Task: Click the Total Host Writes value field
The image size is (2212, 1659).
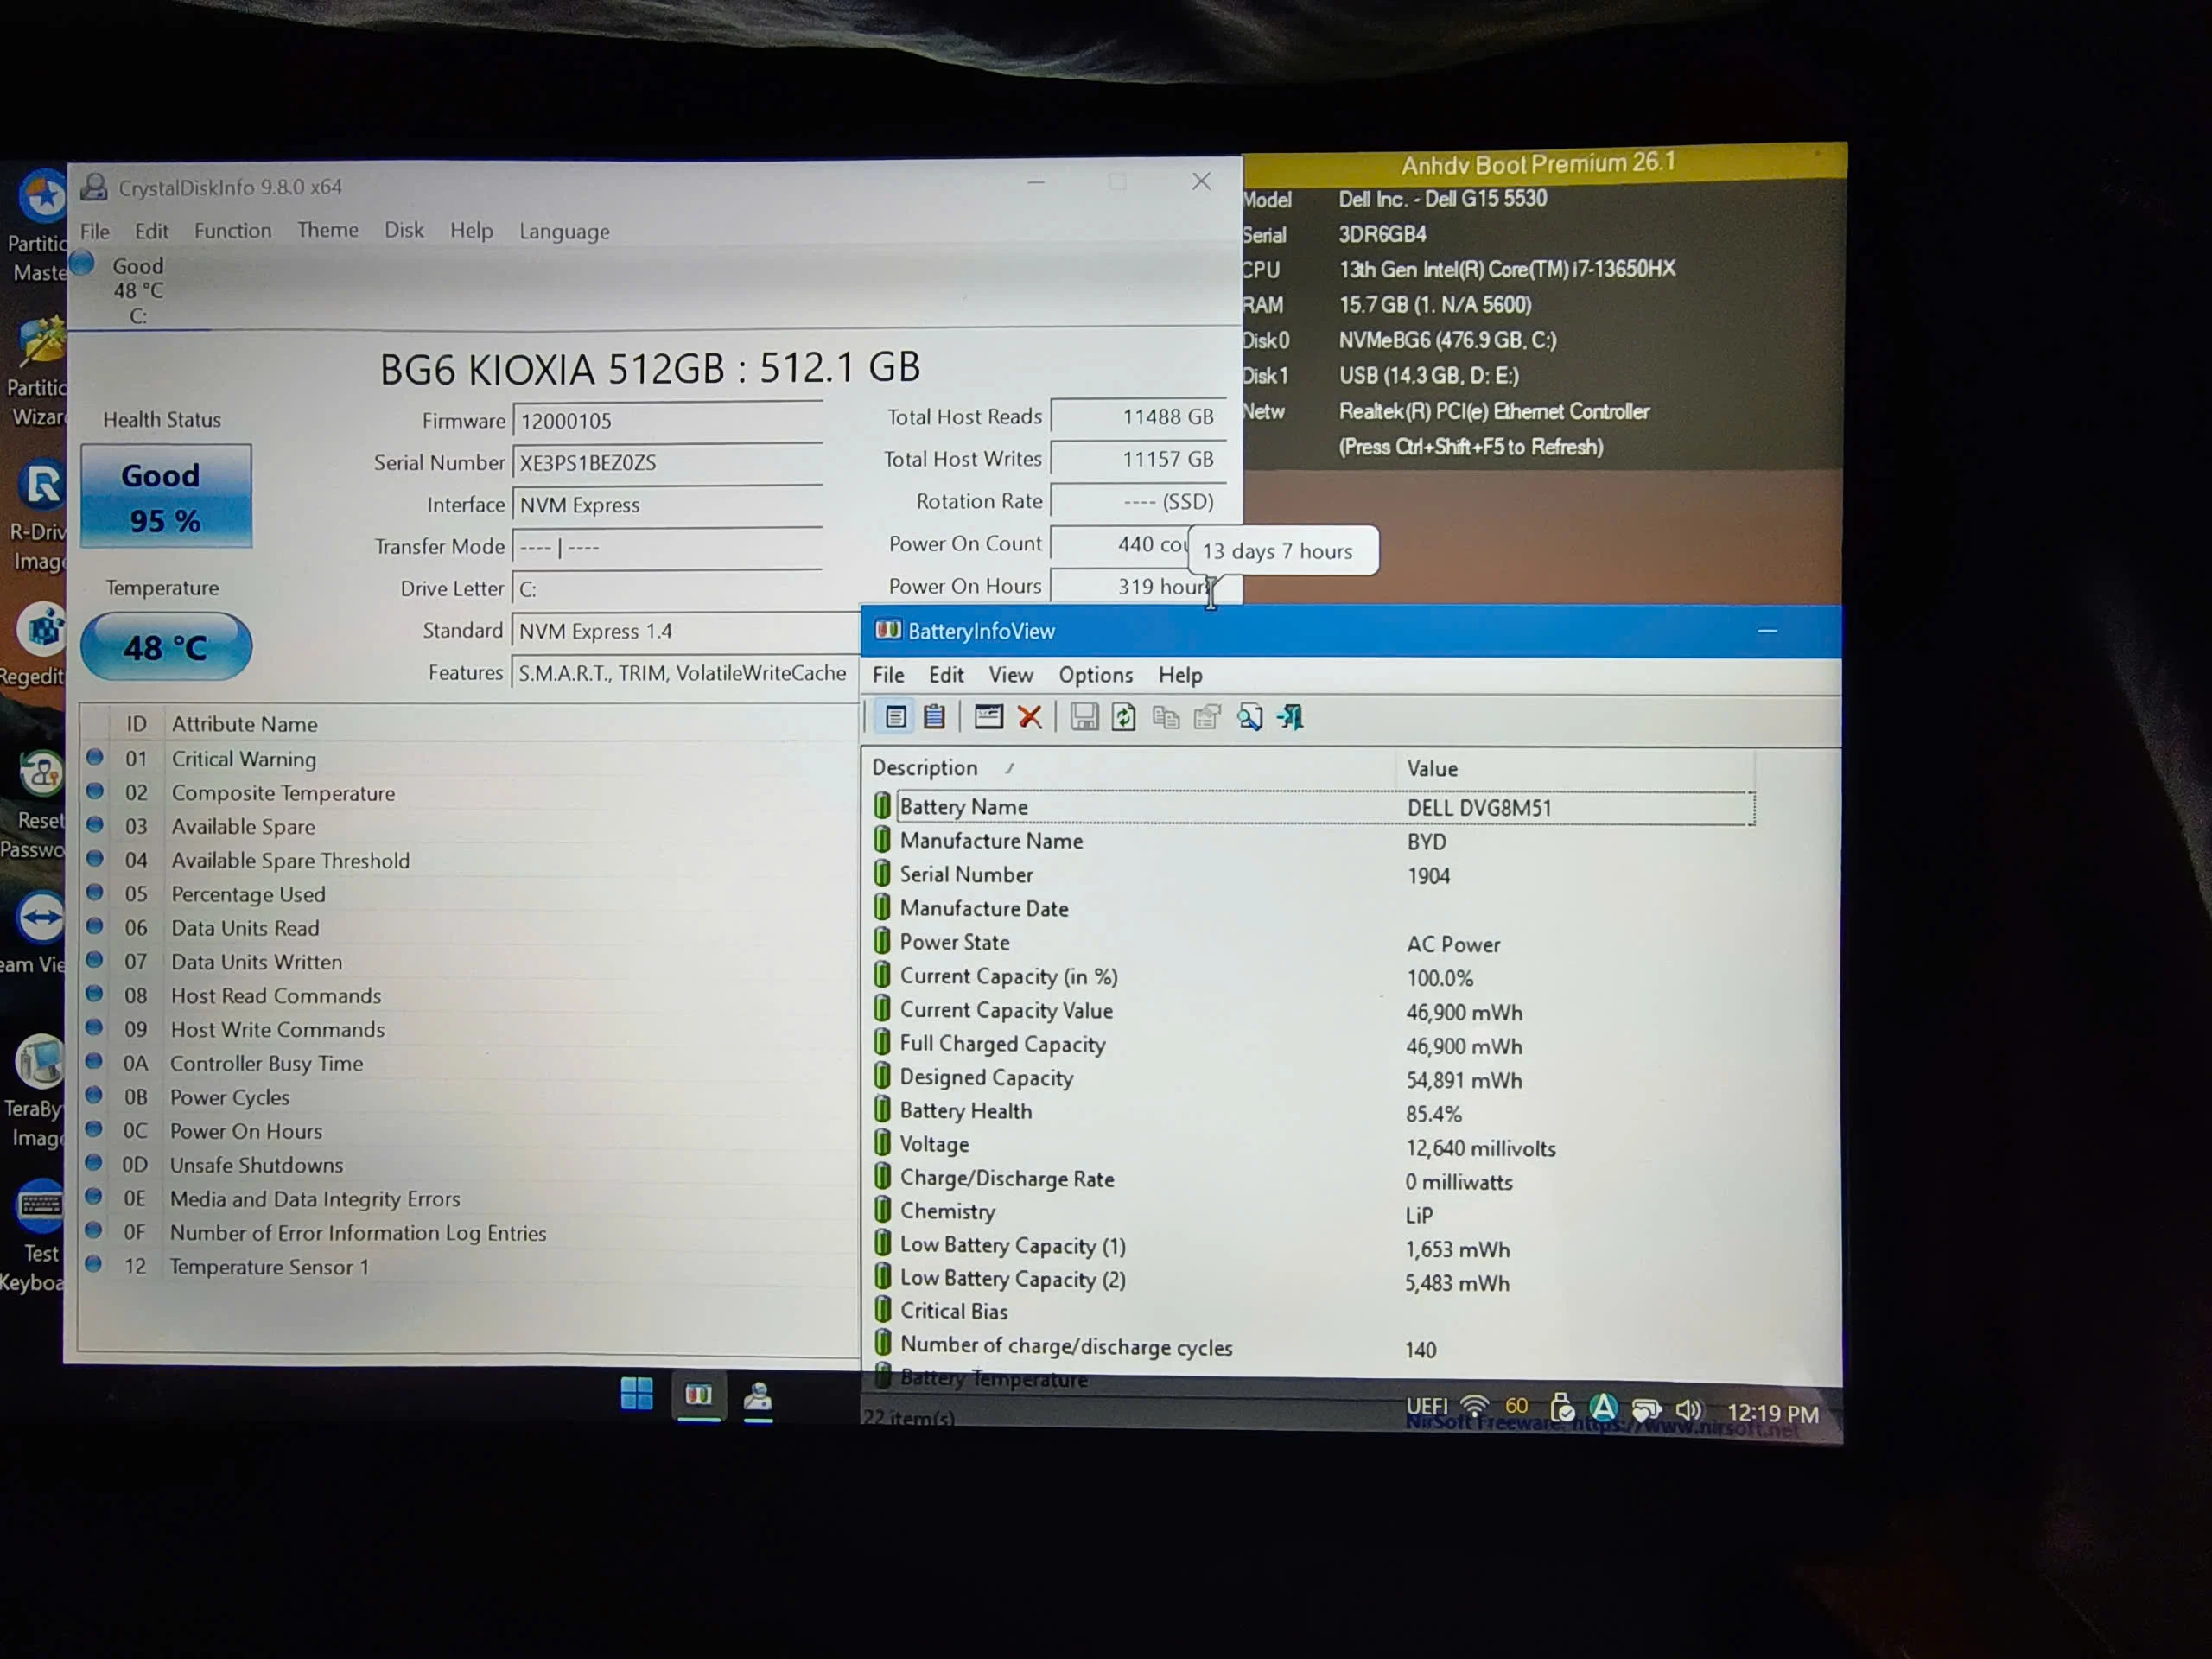Action: click(1139, 459)
